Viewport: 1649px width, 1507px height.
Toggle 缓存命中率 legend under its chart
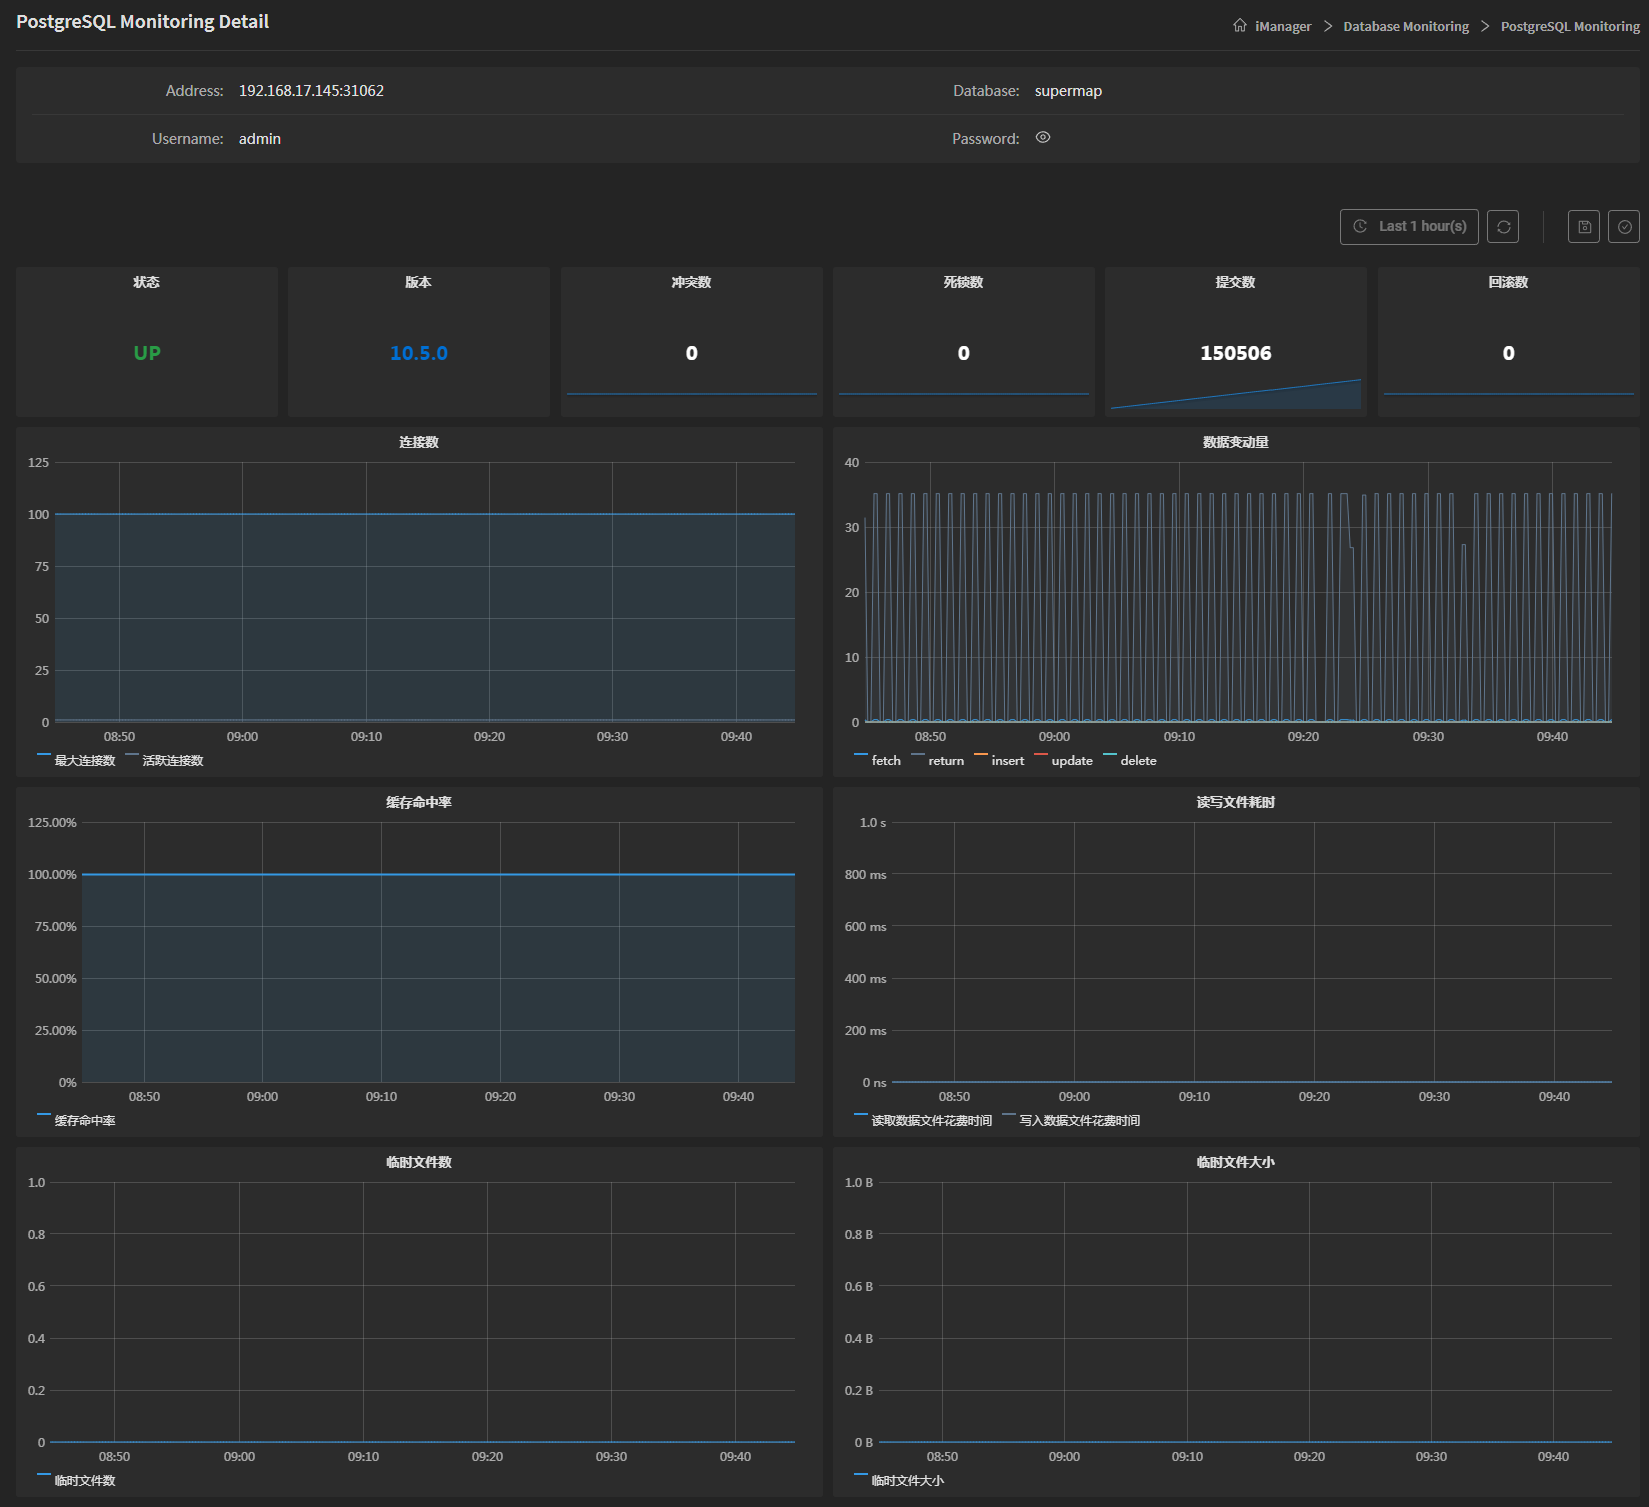[x=79, y=1120]
